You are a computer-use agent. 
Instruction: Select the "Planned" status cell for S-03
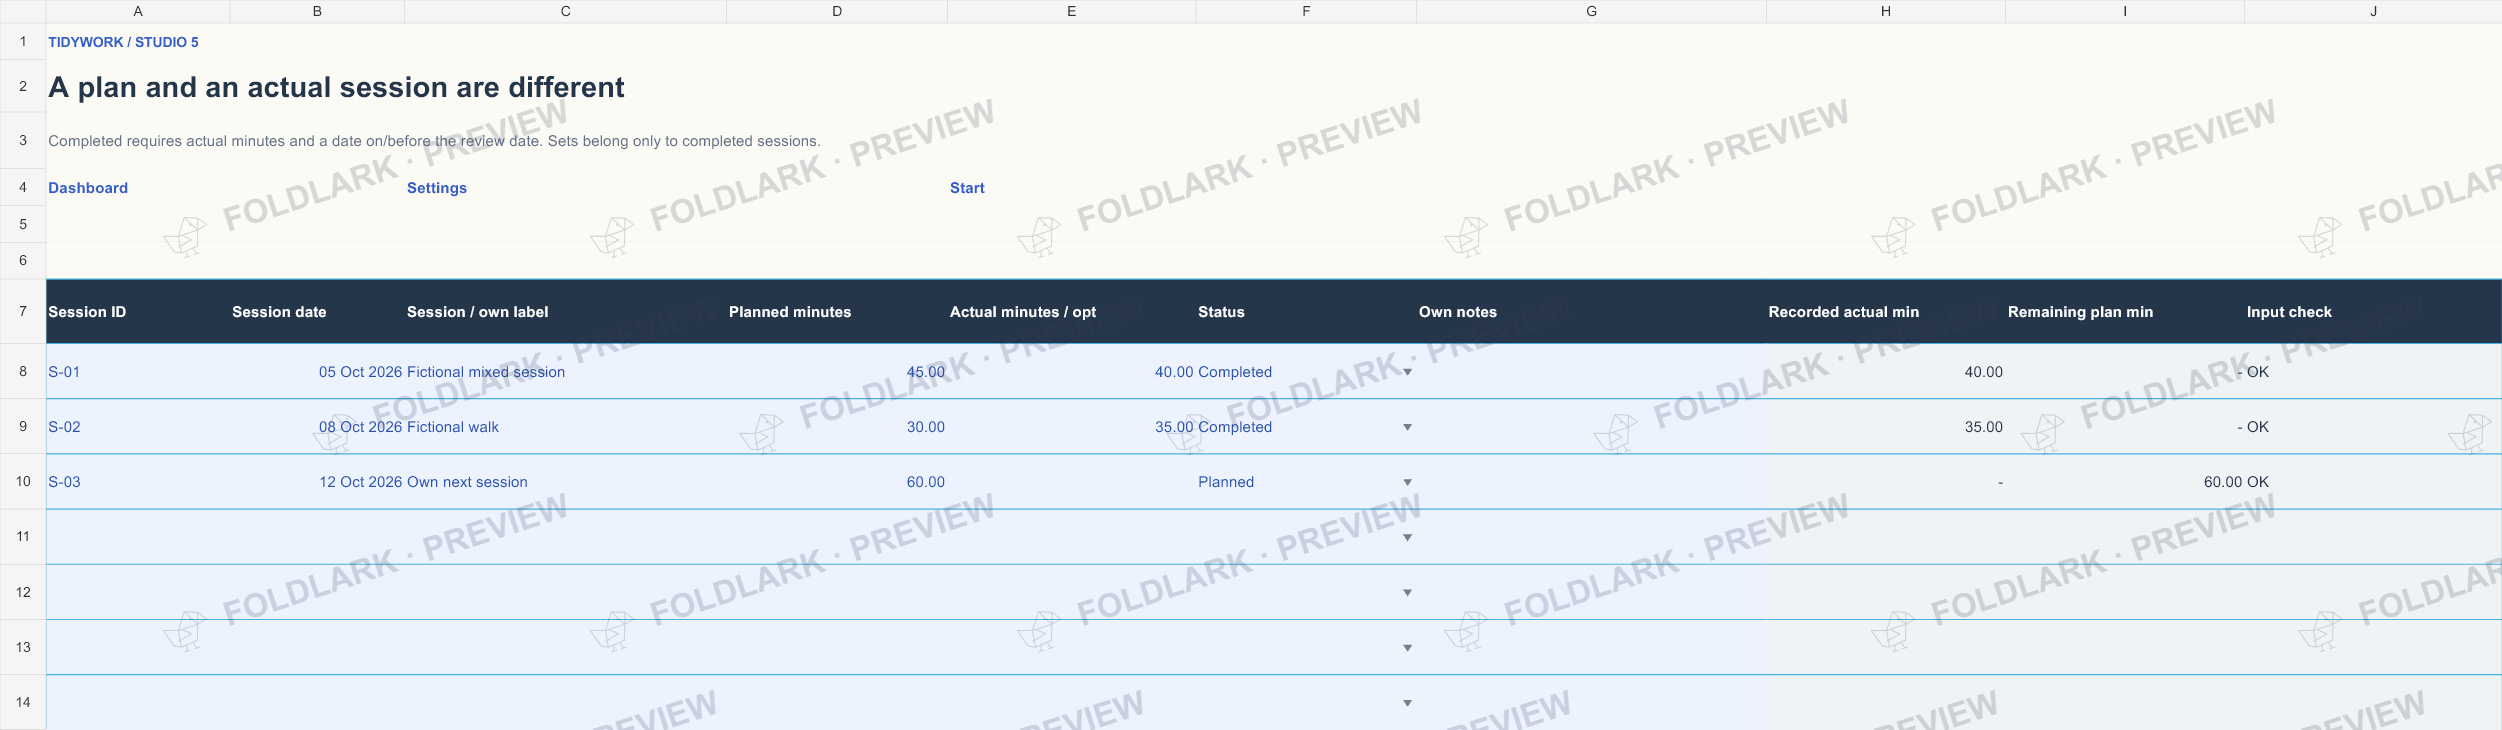tap(1306, 482)
